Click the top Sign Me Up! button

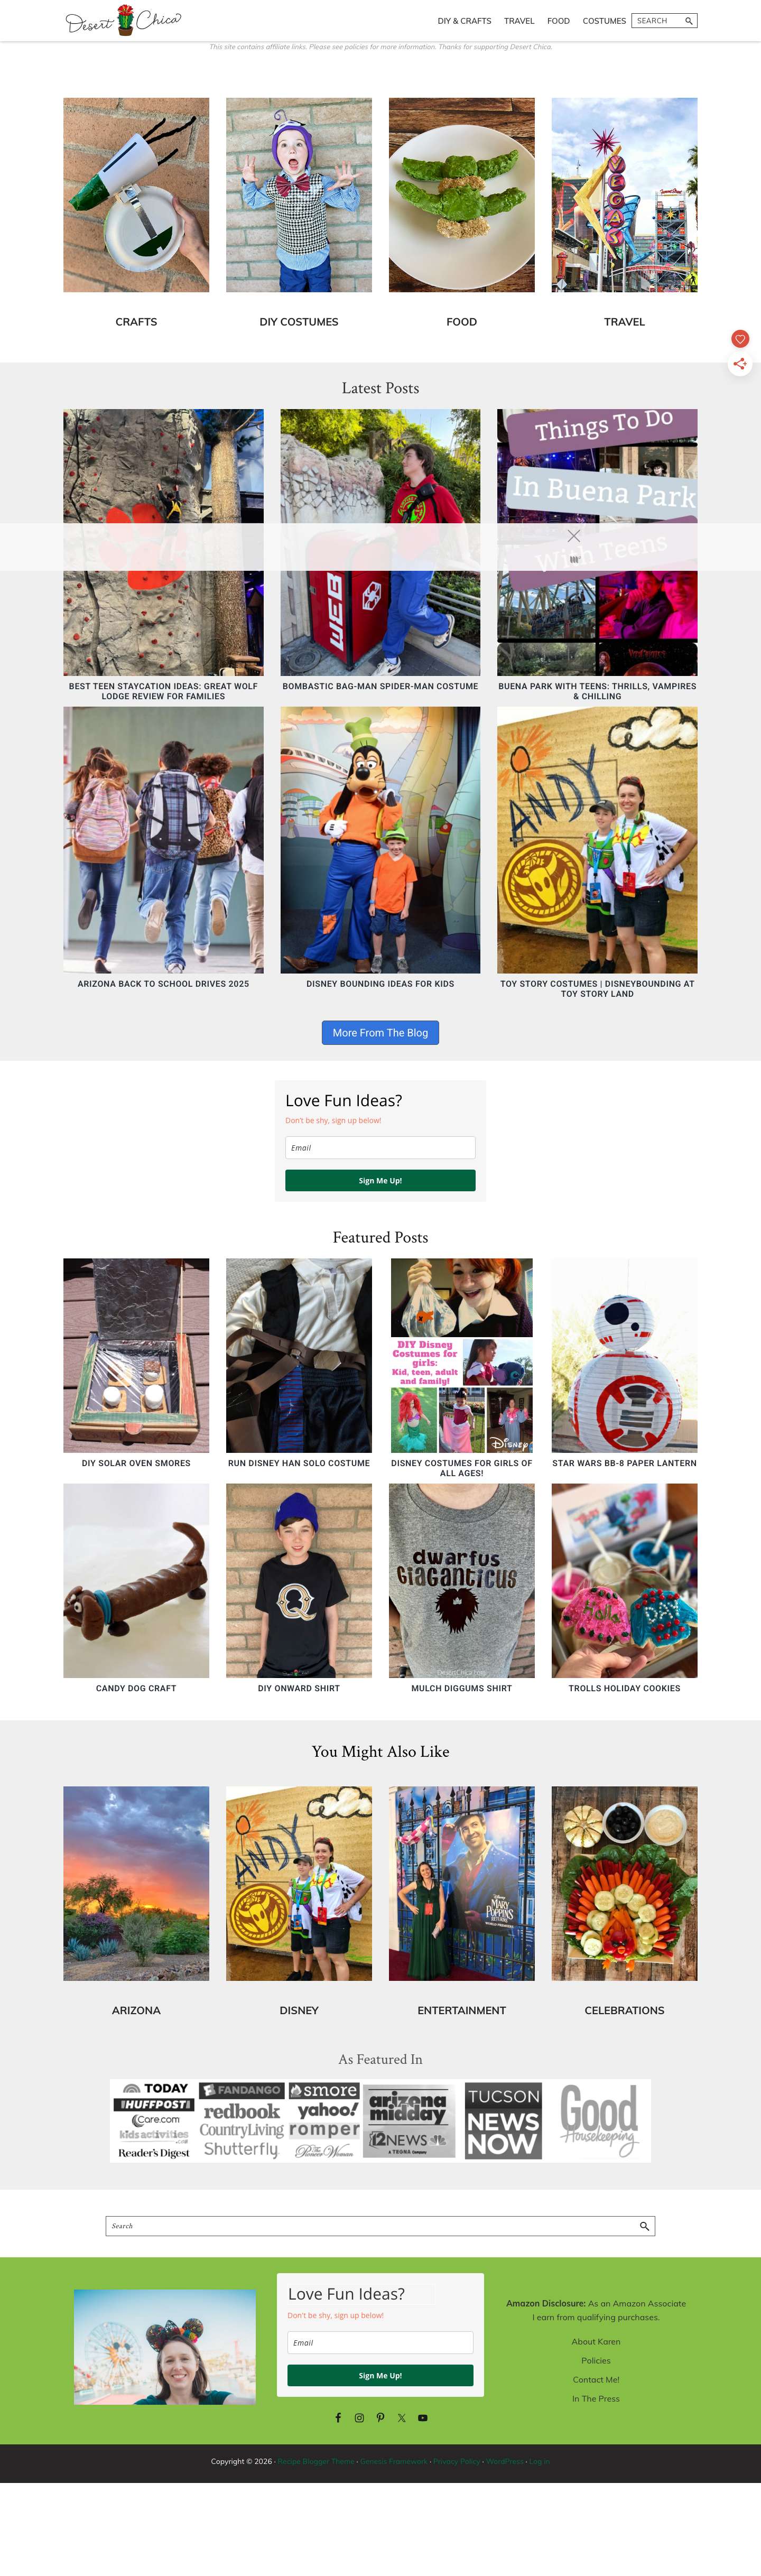380,1181
